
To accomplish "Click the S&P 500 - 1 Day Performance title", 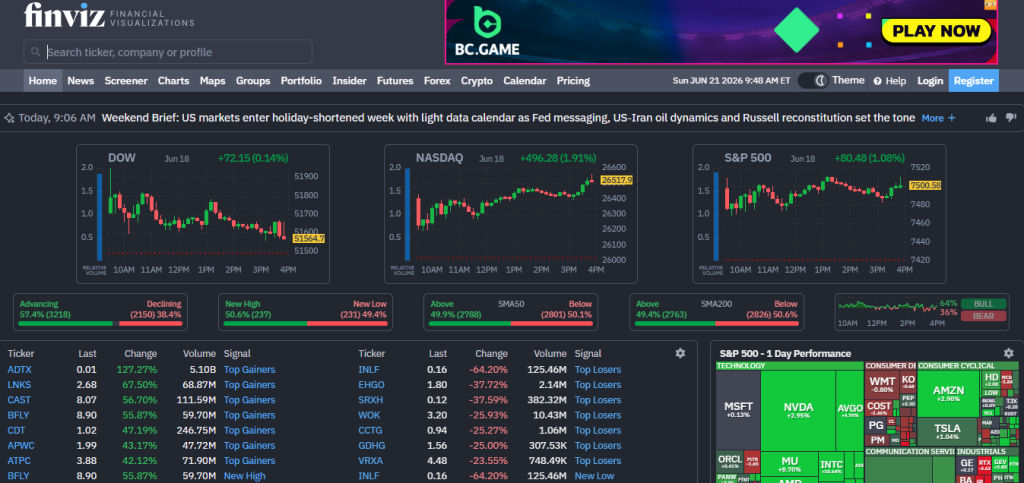I will tap(785, 353).
